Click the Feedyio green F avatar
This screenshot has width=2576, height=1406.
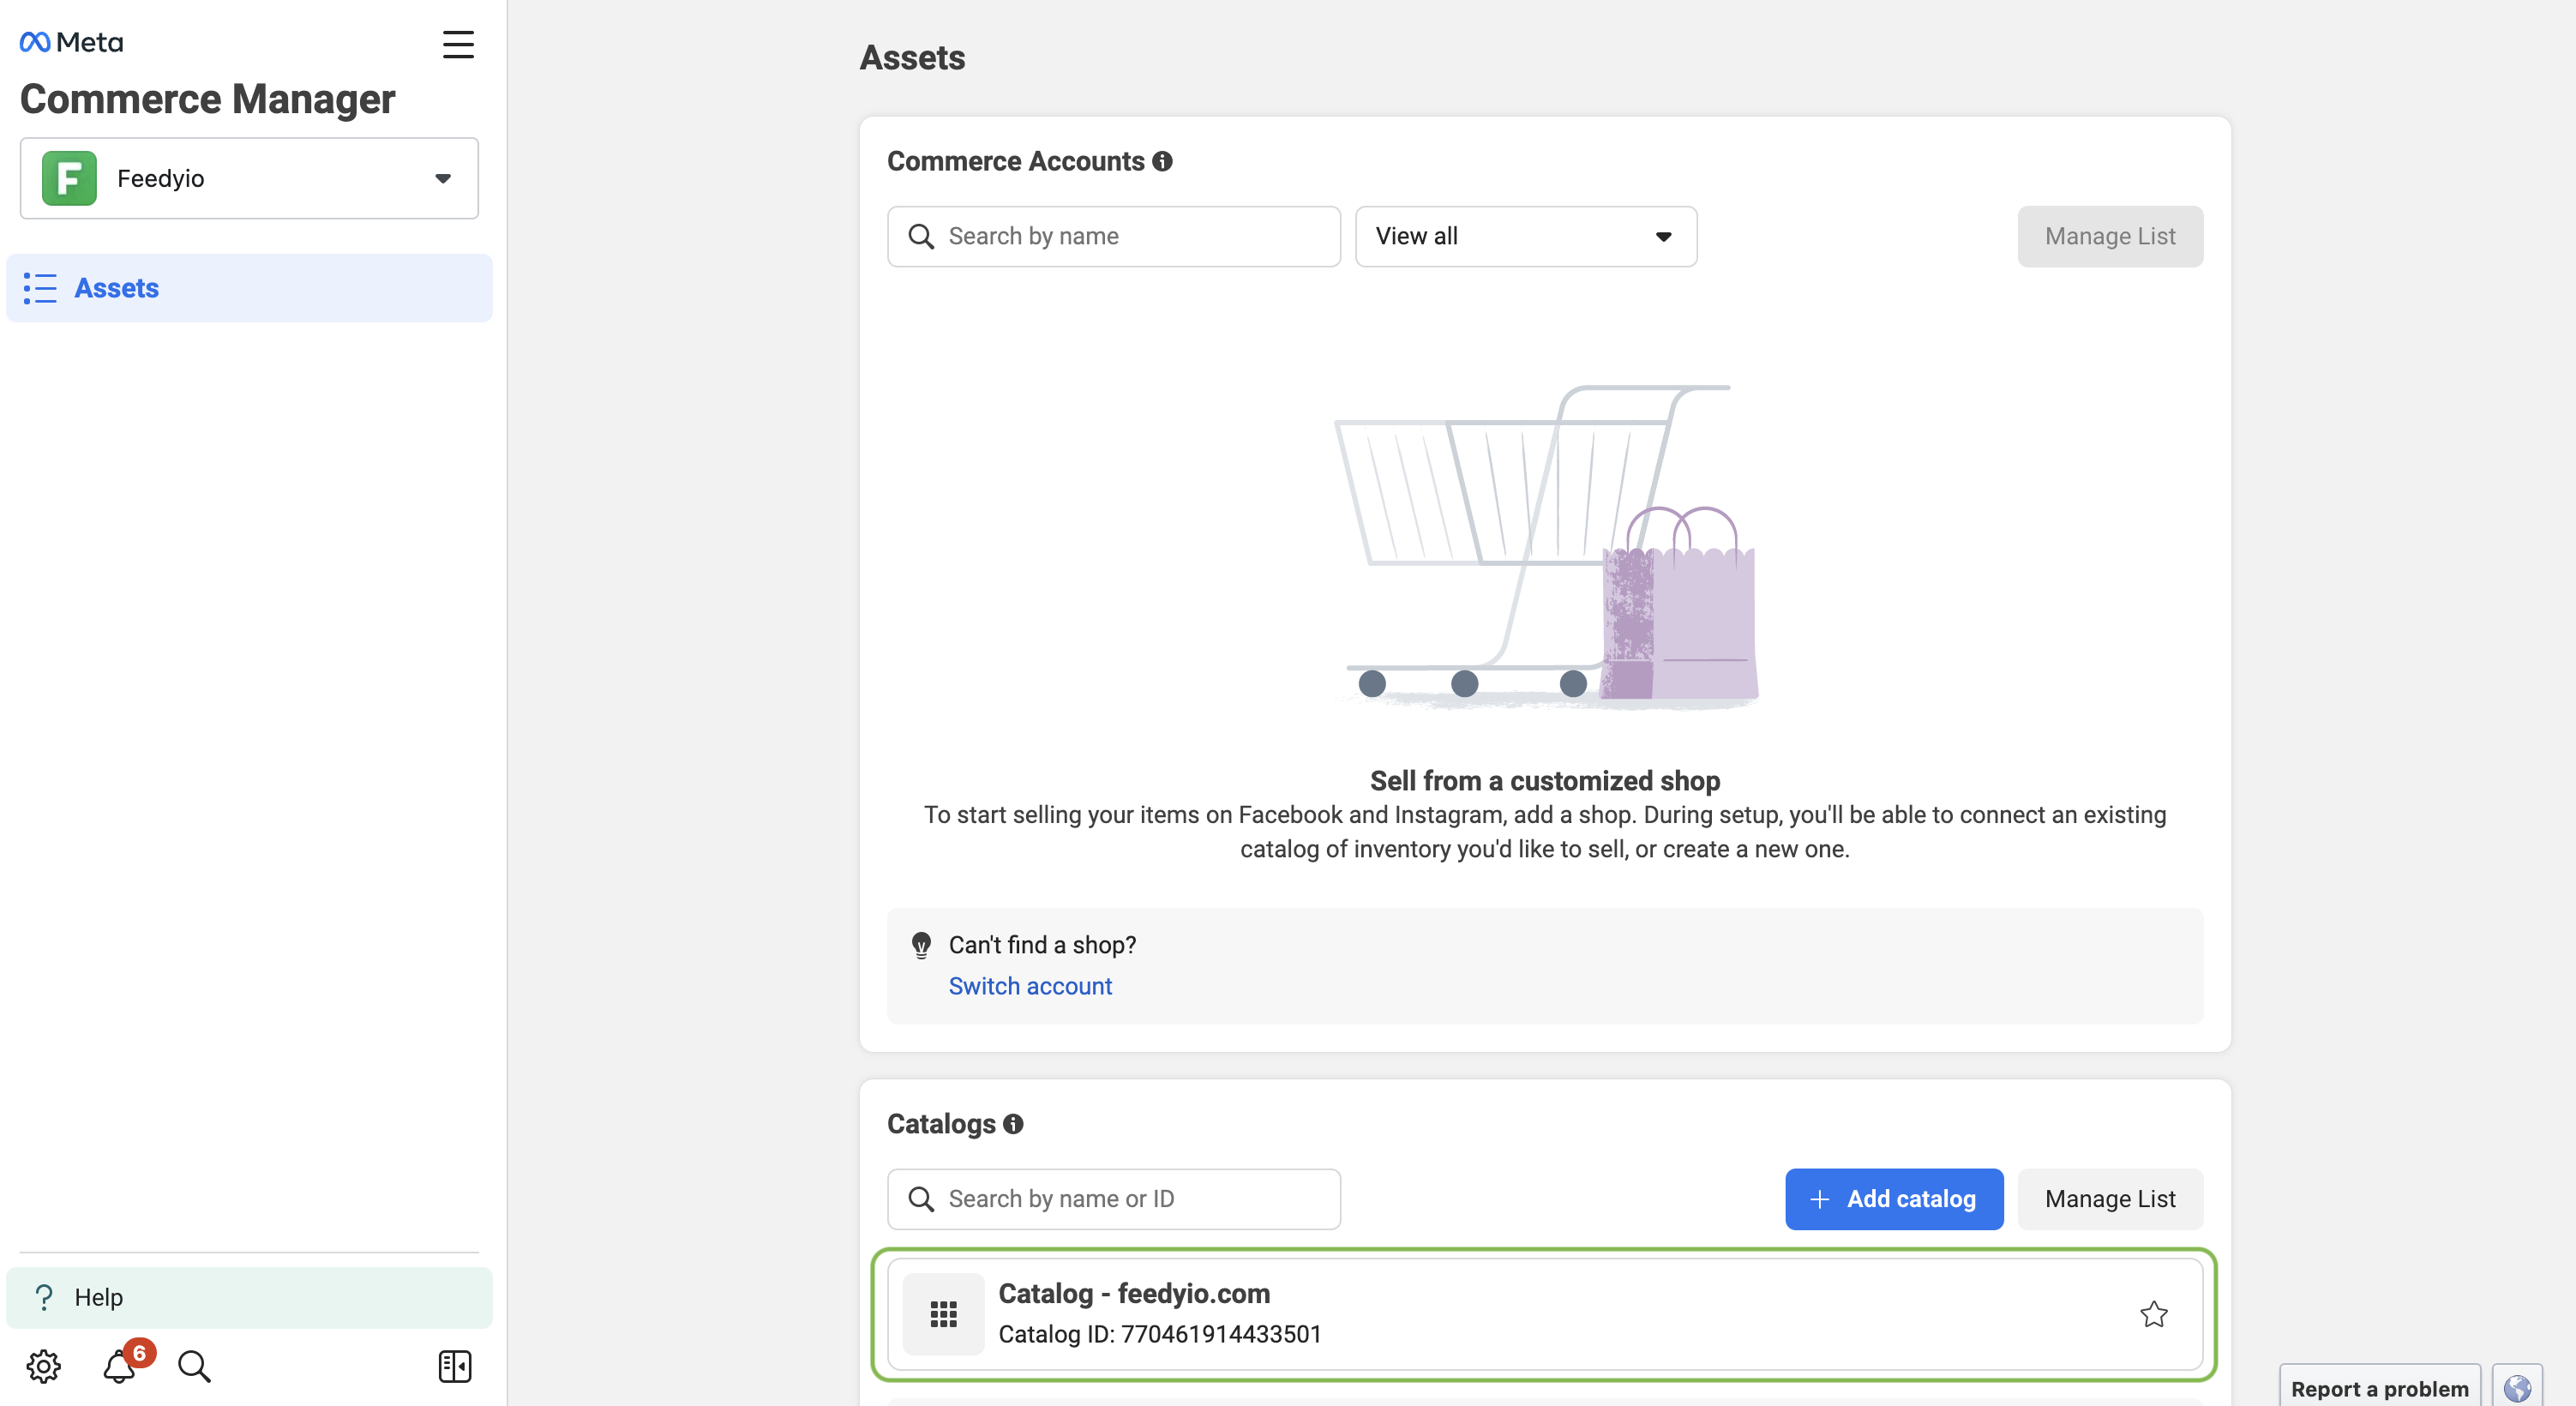pos(69,178)
